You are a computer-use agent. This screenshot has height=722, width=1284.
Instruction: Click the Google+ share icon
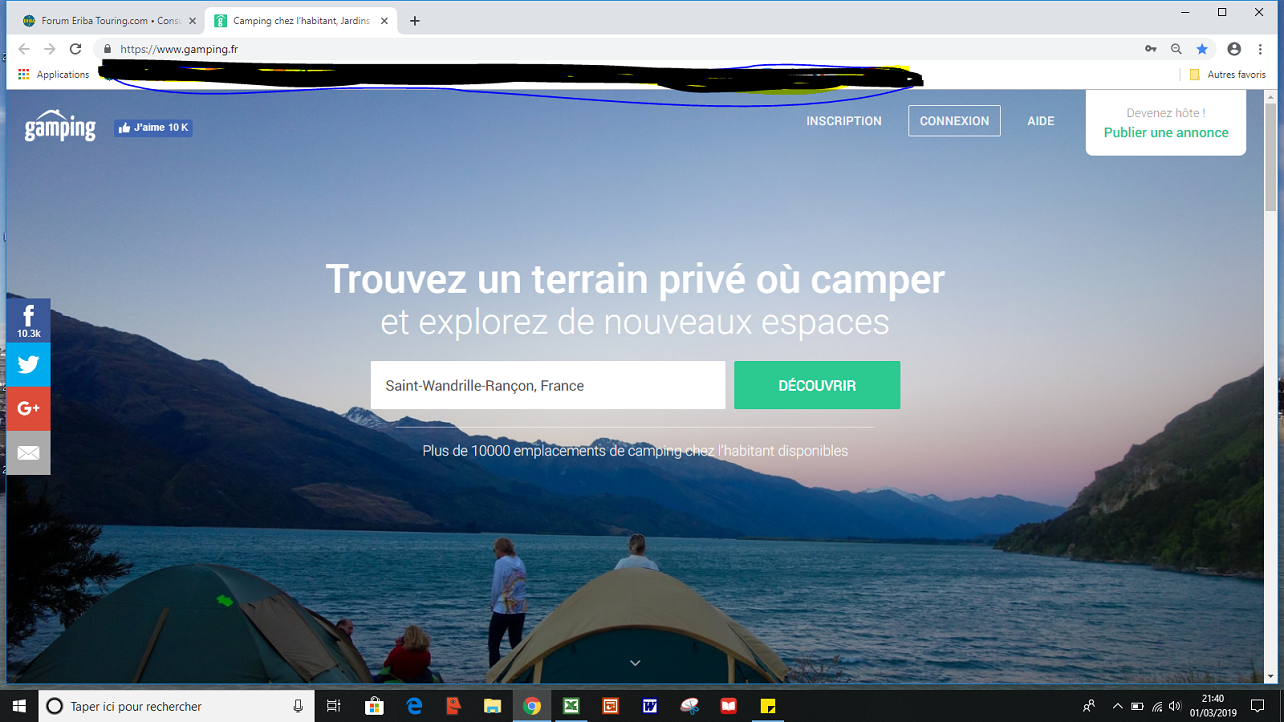(28, 408)
